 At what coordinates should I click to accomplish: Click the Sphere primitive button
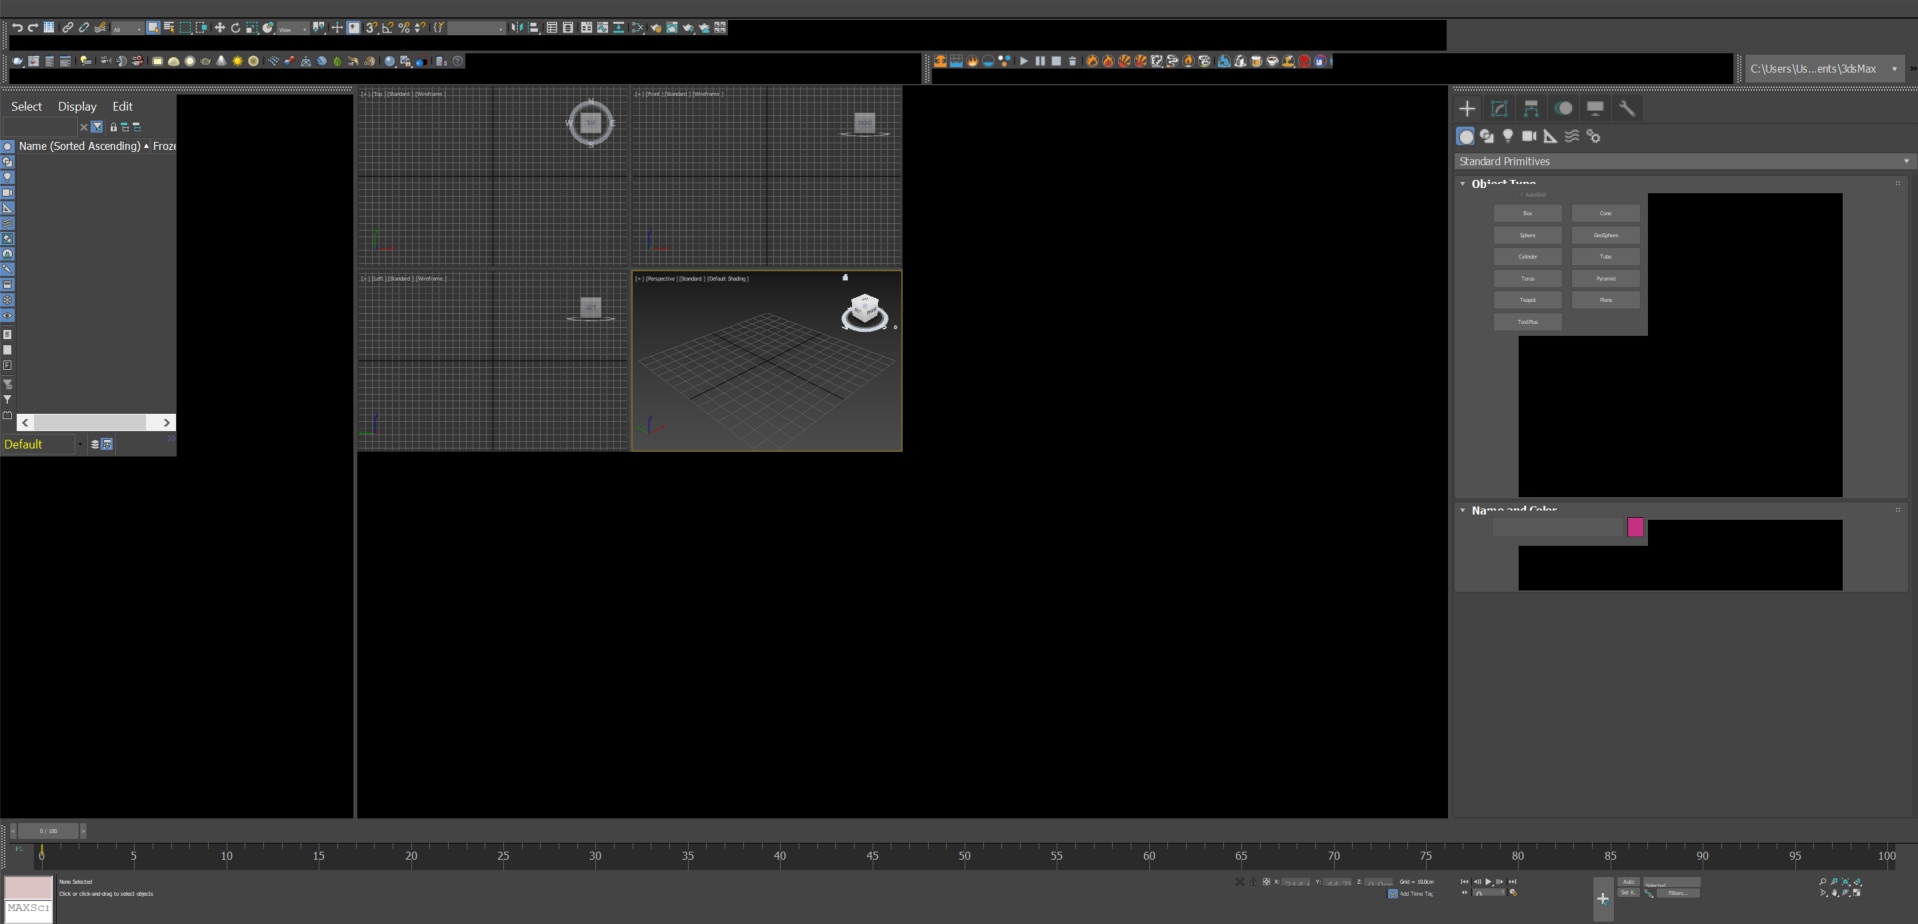(x=1527, y=235)
